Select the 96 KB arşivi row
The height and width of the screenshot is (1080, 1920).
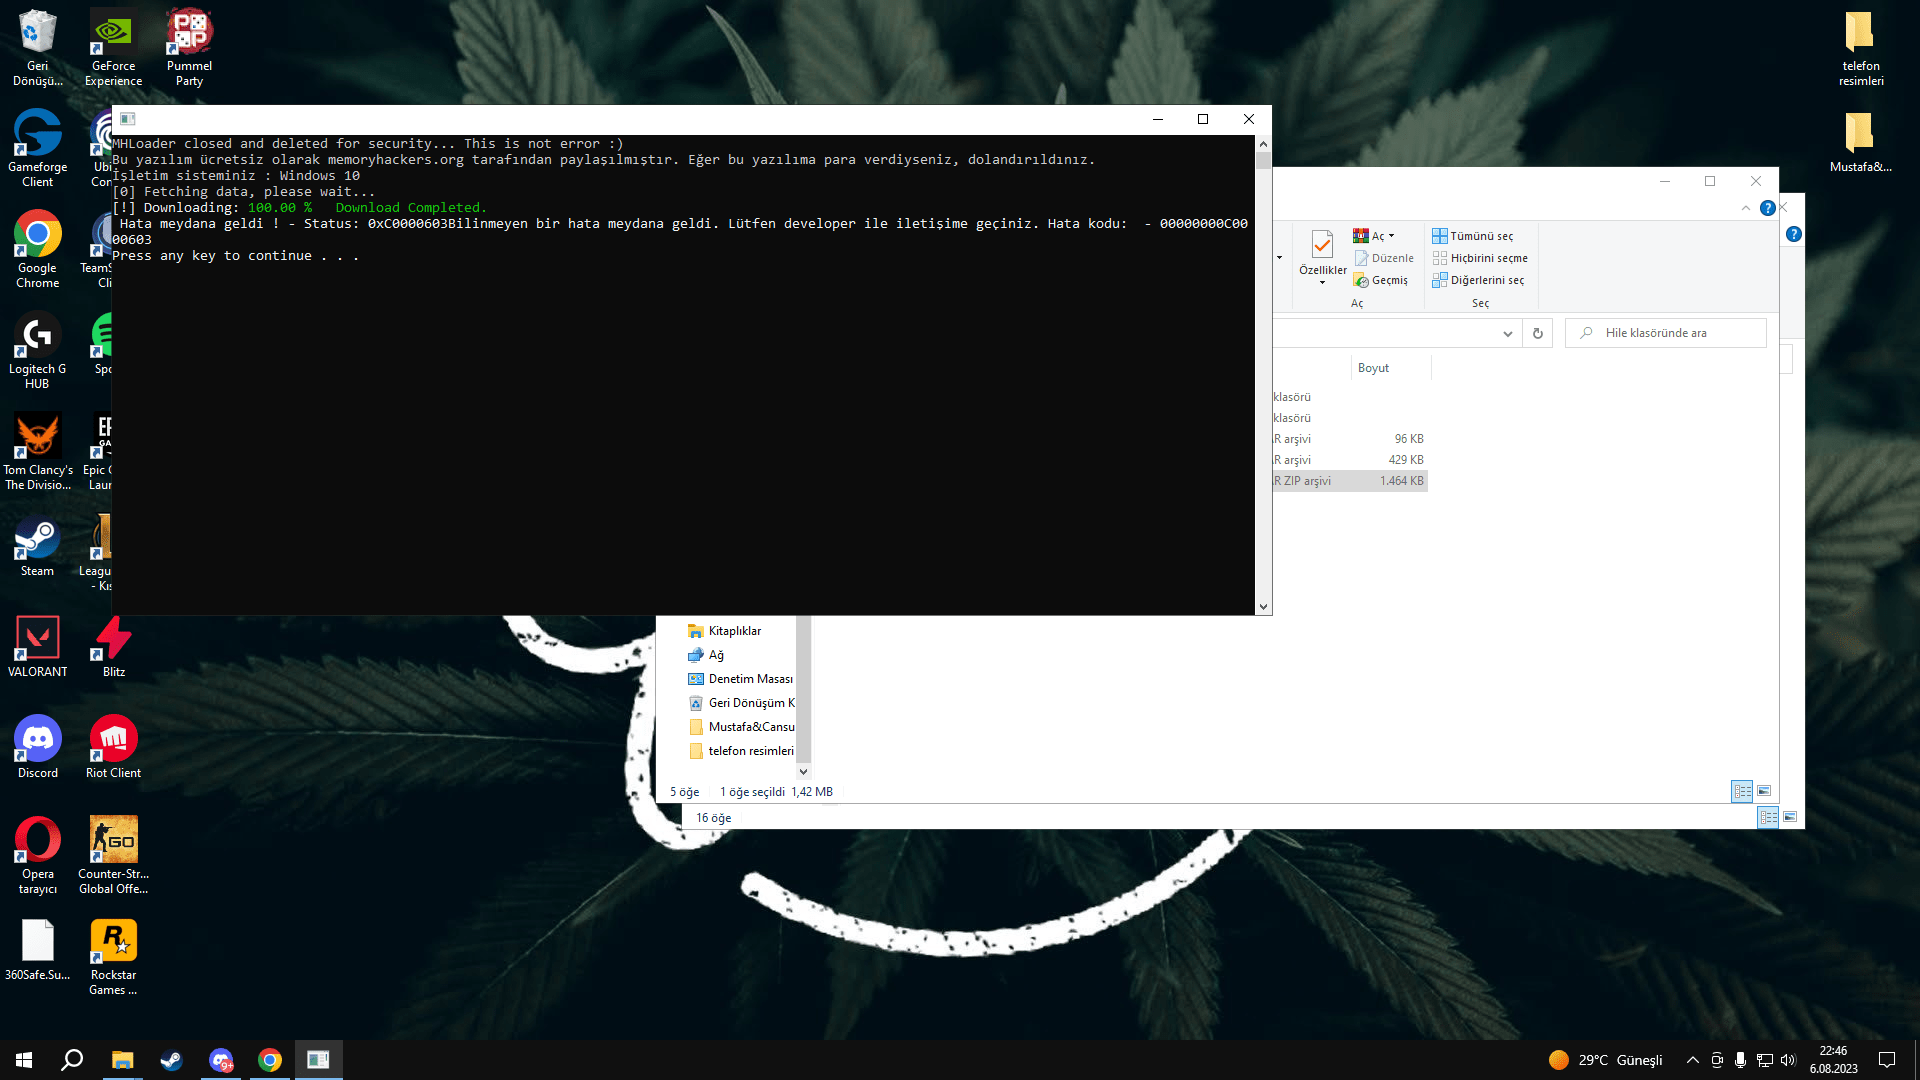point(1349,439)
